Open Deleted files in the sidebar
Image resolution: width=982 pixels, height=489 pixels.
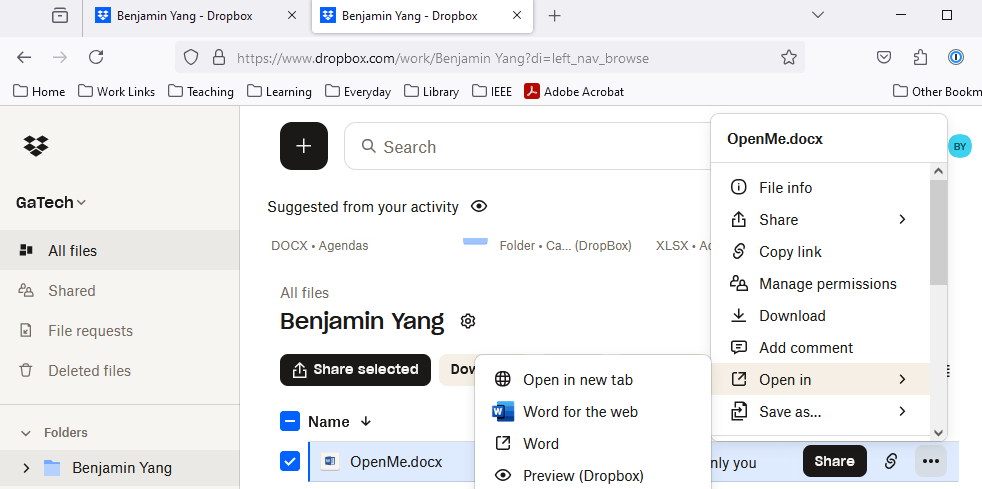[89, 370]
